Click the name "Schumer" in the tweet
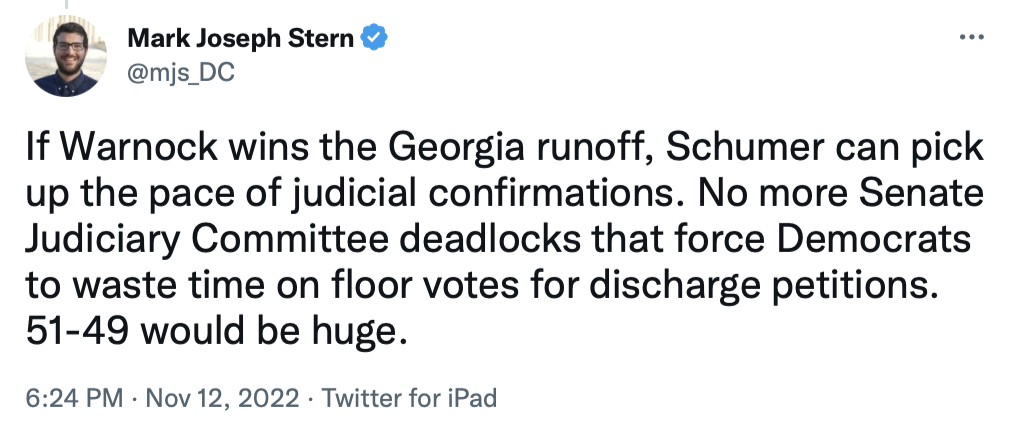Viewport: 1010px width, 424px height. (x=741, y=148)
